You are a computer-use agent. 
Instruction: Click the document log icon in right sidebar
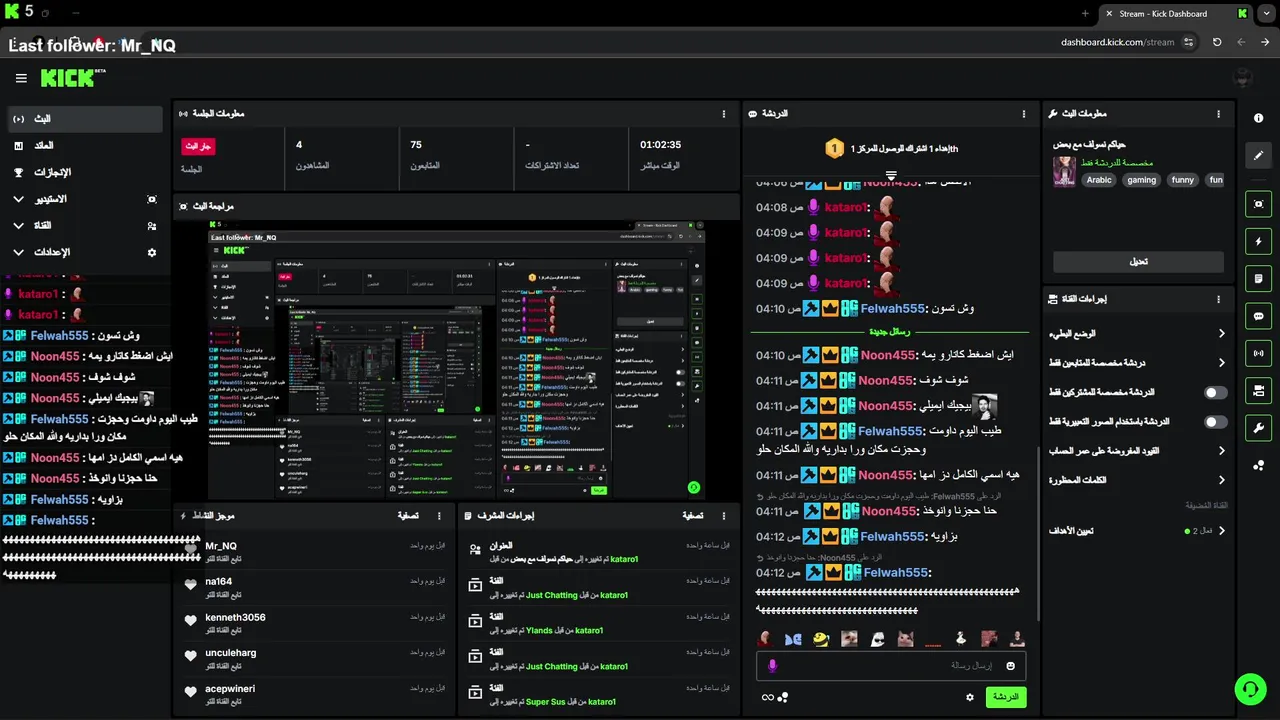(1258, 278)
